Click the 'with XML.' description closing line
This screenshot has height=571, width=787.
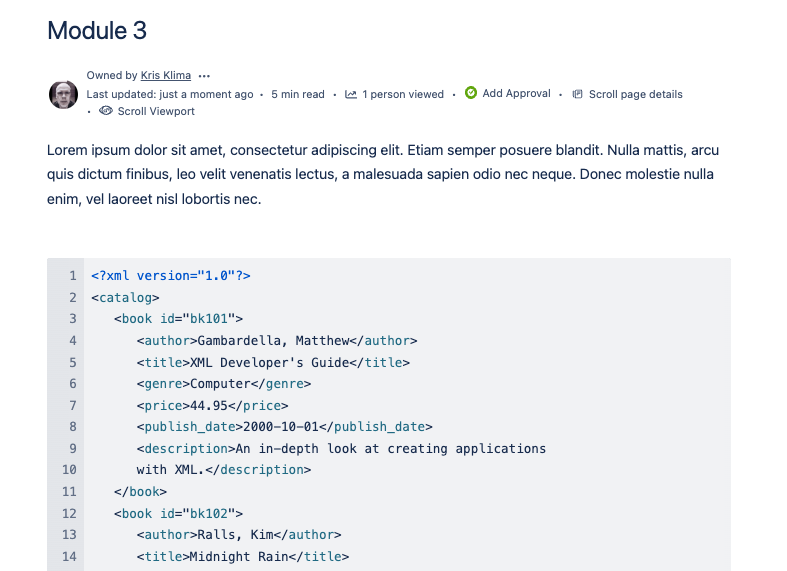point(223,470)
